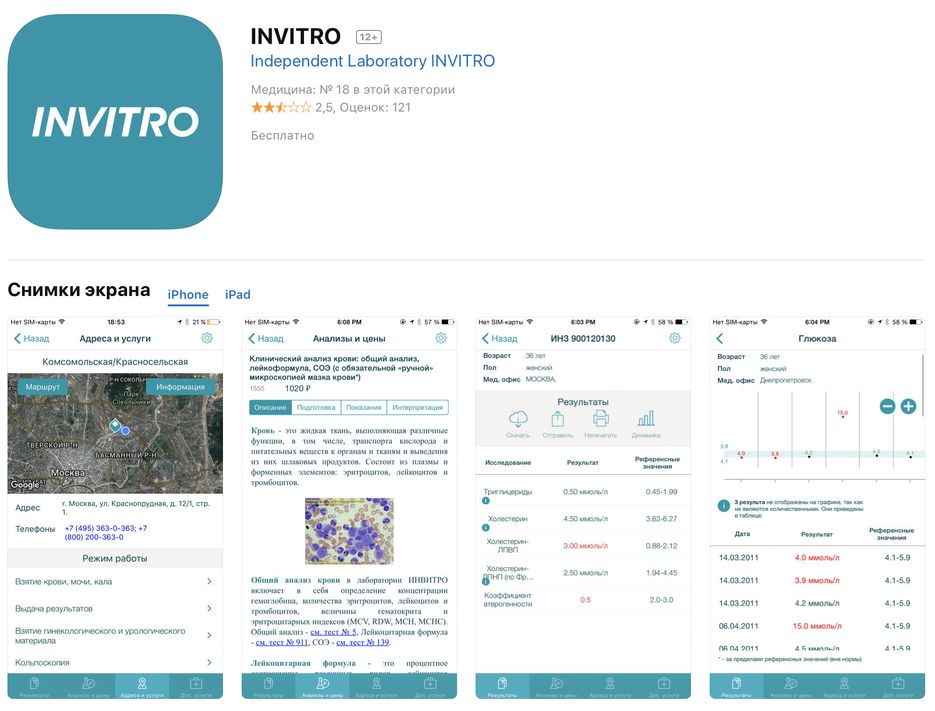Open Результаты tab in Адреса и услуги screen
The image size is (935, 711).
(x=34, y=686)
